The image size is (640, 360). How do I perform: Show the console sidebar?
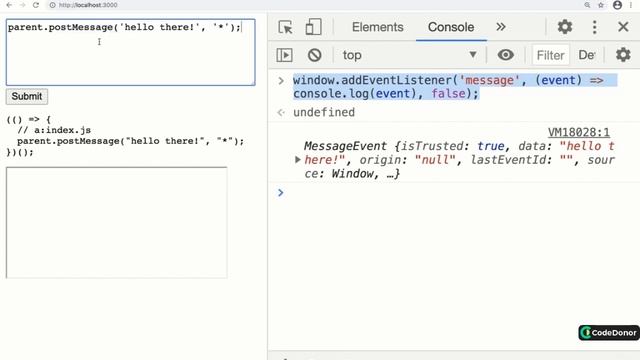click(284, 55)
